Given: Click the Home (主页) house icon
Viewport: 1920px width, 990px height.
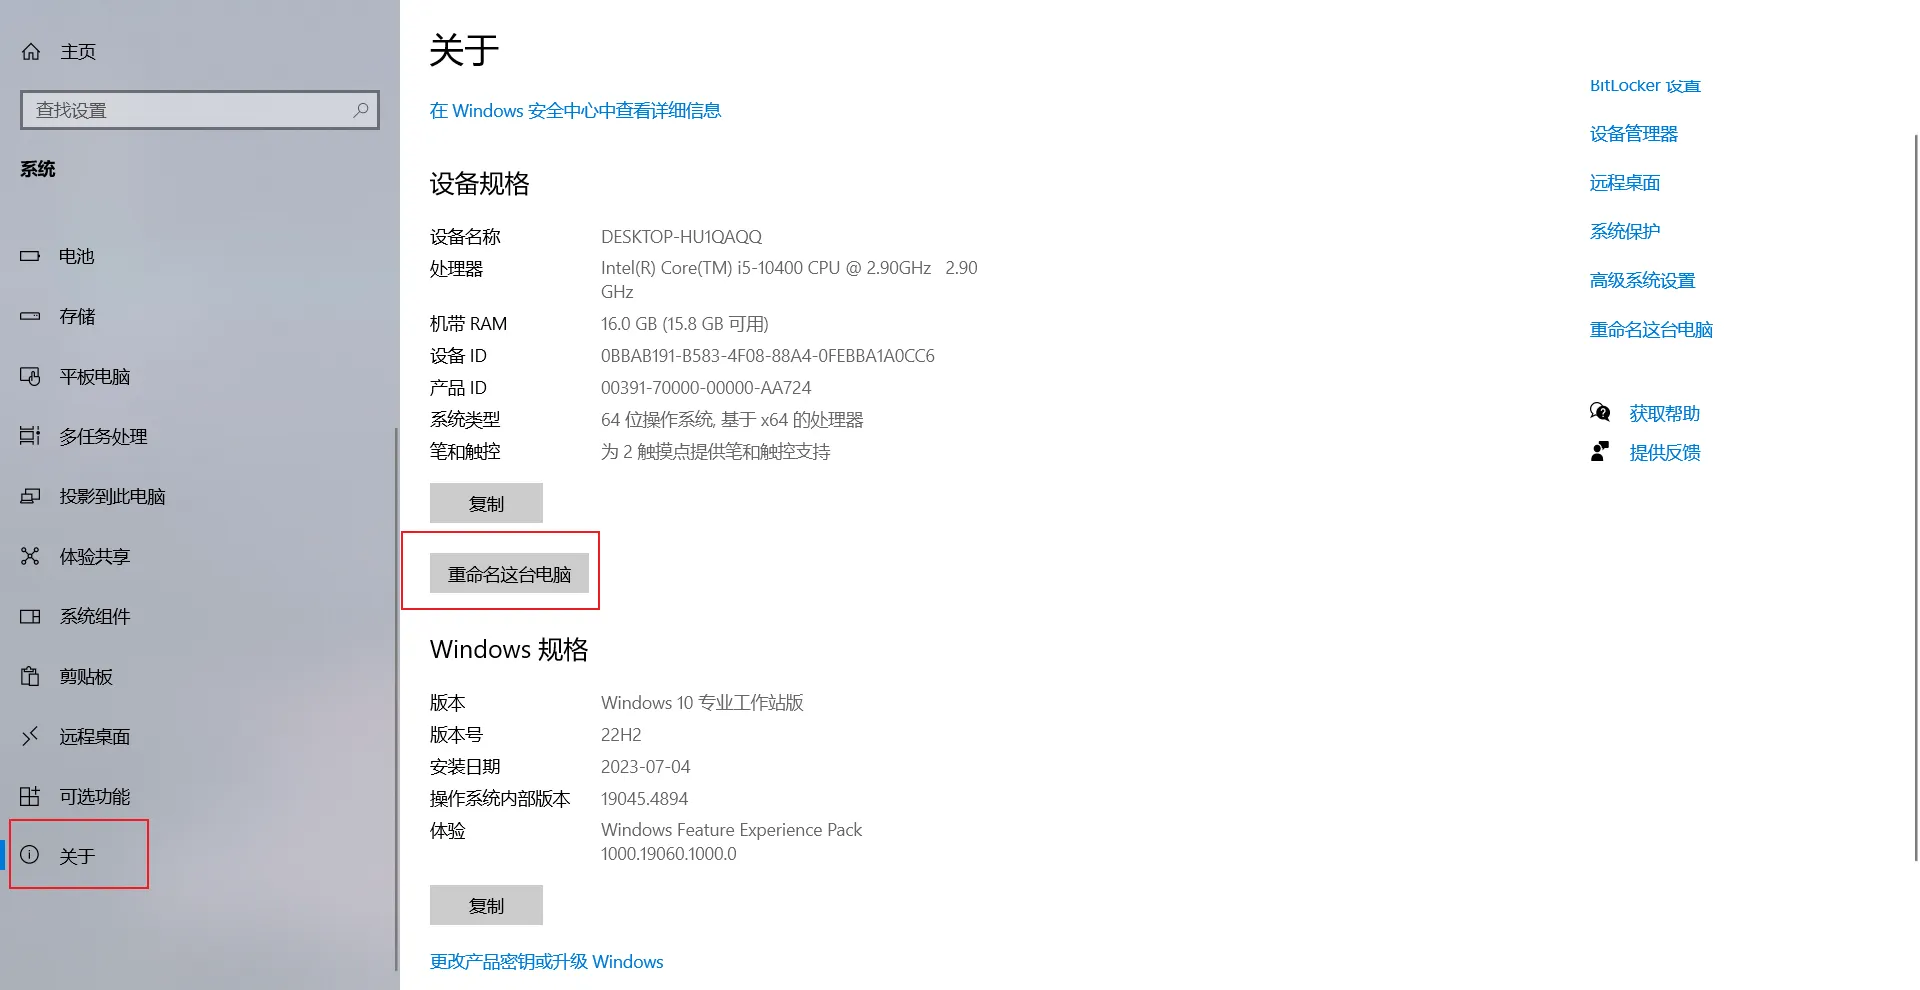Looking at the screenshot, I should pos(31,51).
